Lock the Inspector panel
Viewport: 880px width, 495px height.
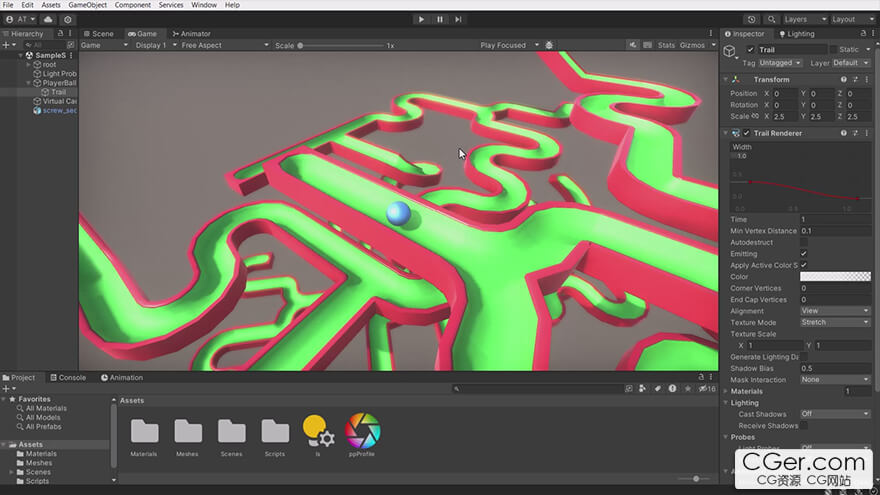pyautogui.click(x=863, y=34)
